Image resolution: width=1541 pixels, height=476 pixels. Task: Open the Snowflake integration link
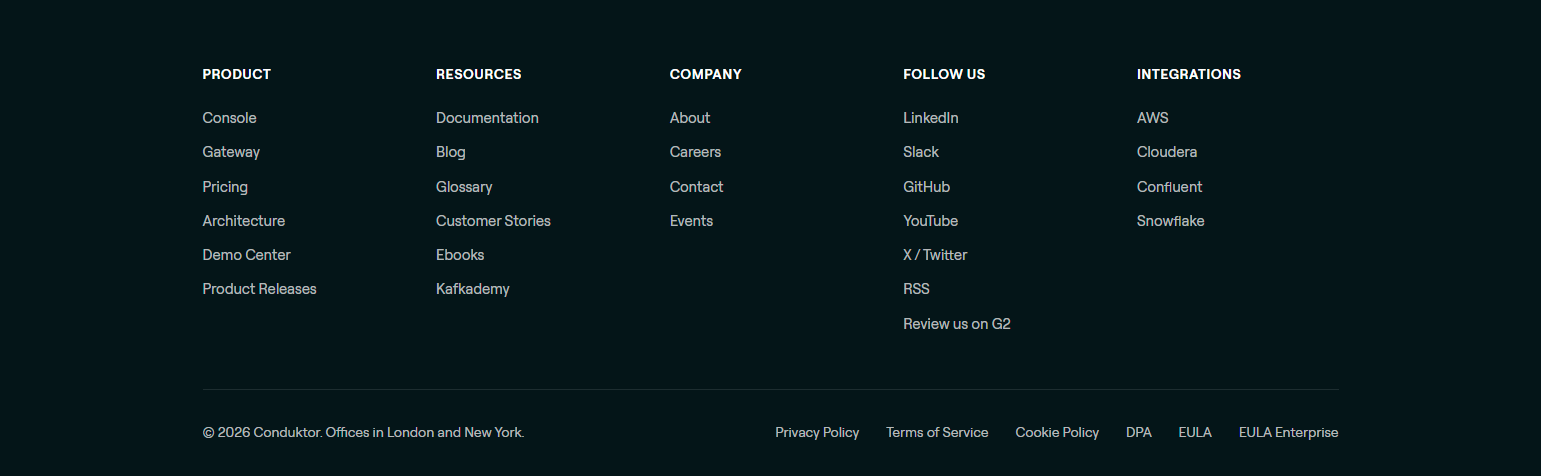pyautogui.click(x=1170, y=221)
